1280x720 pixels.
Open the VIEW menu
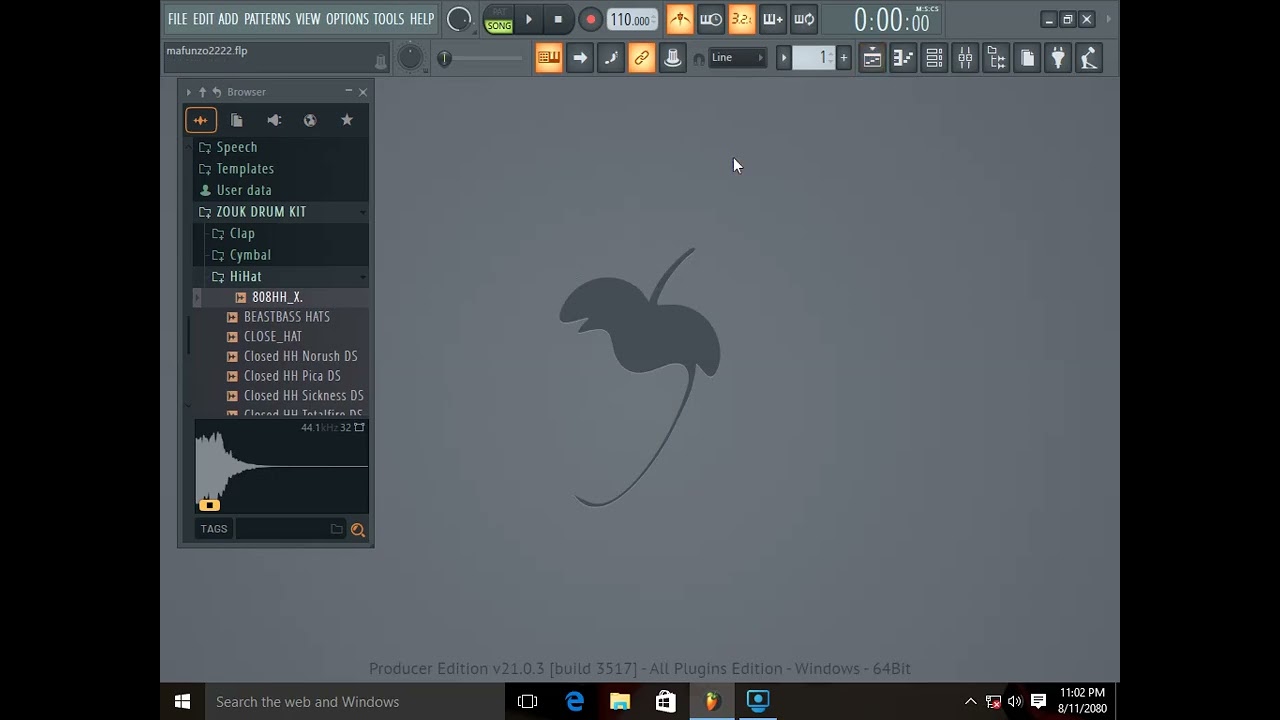click(308, 19)
